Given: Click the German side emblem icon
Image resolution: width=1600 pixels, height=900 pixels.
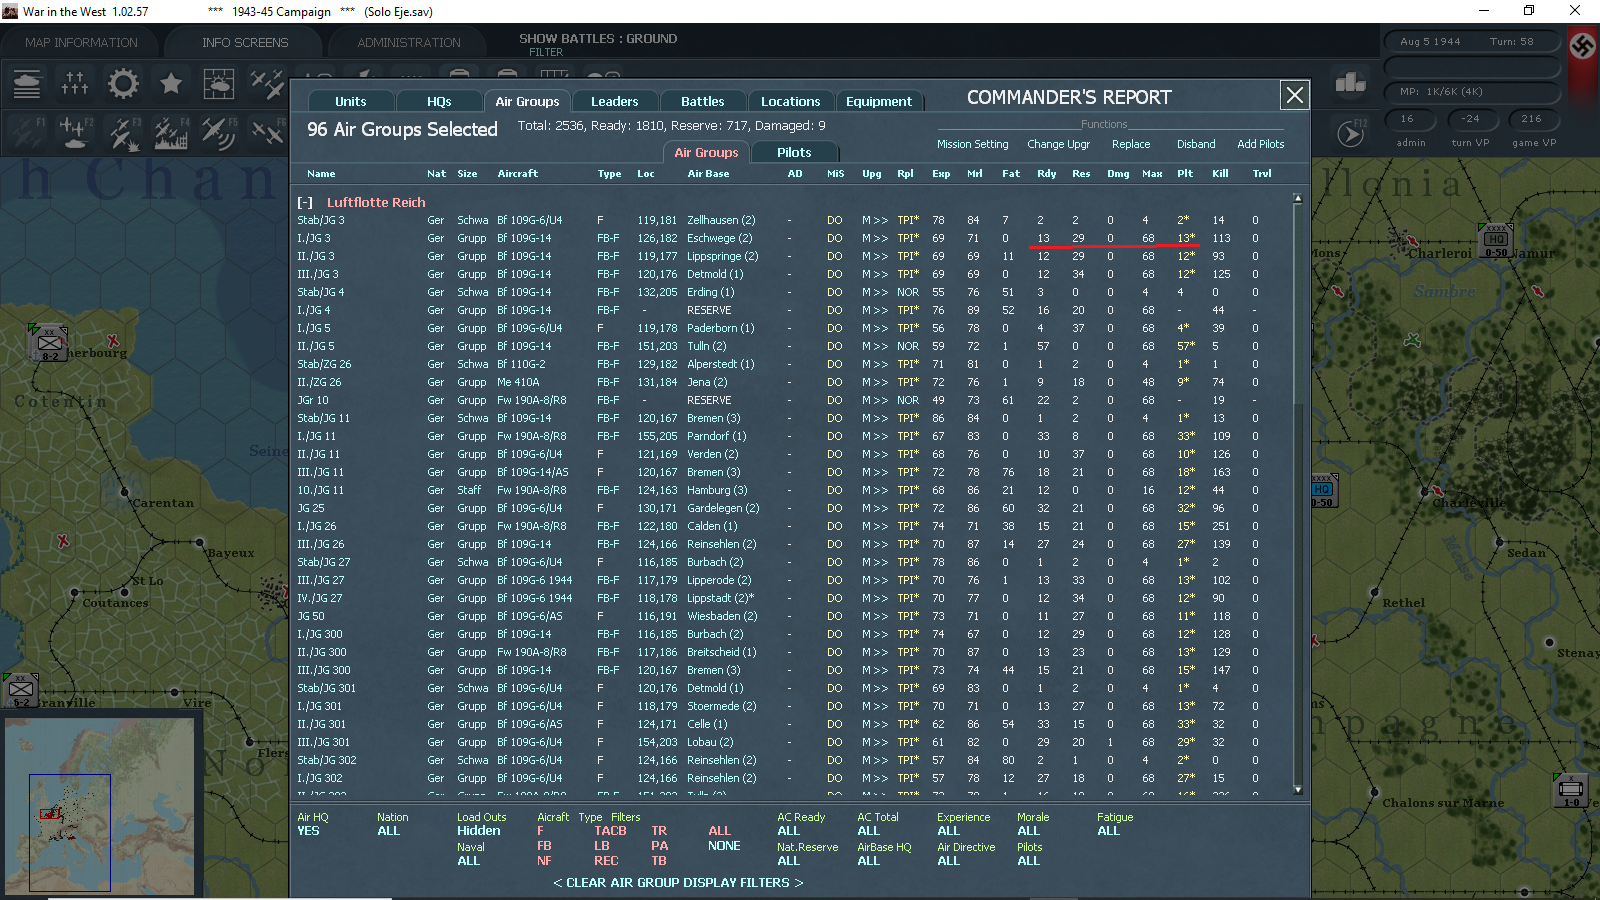Looking at the screenshot, I should click(1583, 45).
